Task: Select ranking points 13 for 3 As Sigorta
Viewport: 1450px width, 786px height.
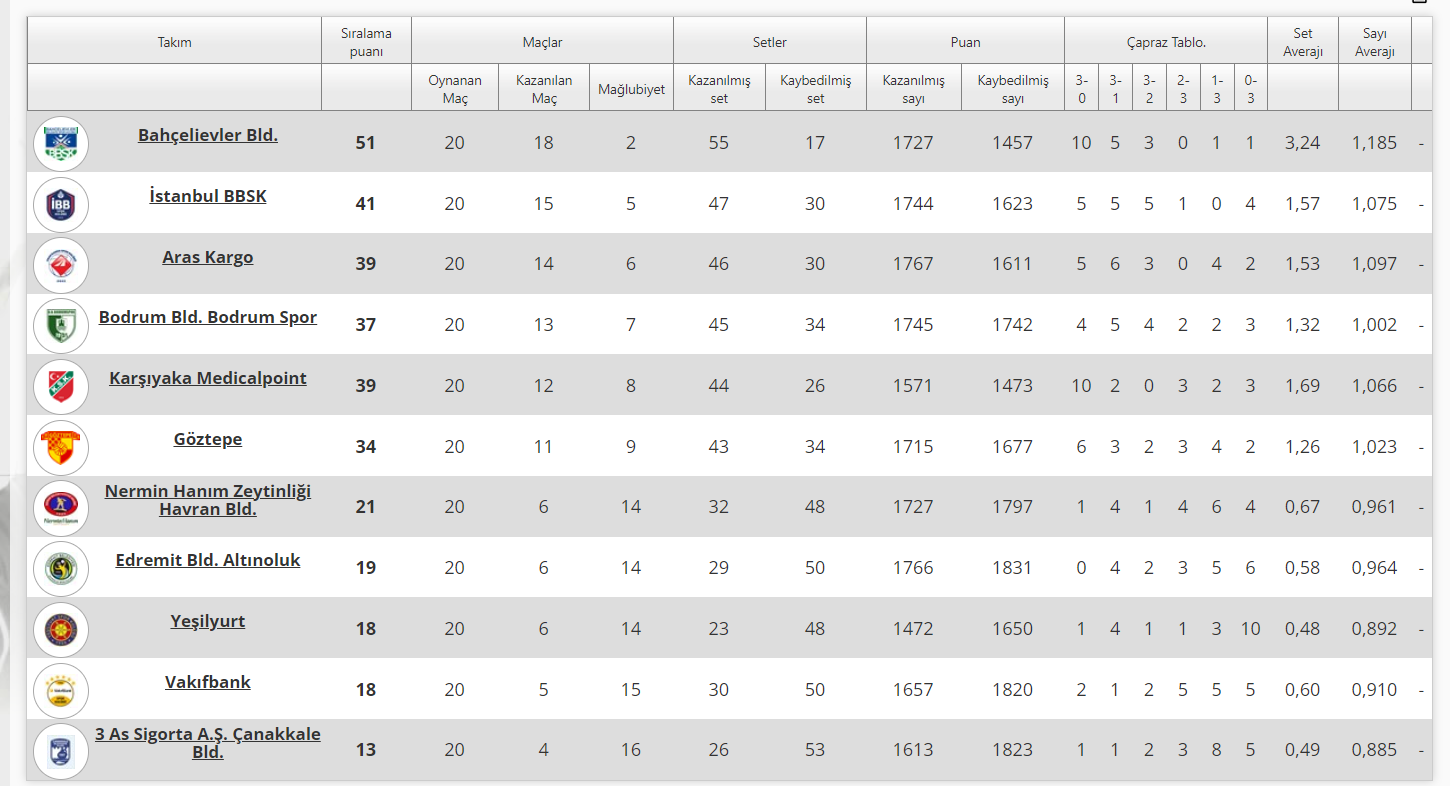Action: (366, 751)
